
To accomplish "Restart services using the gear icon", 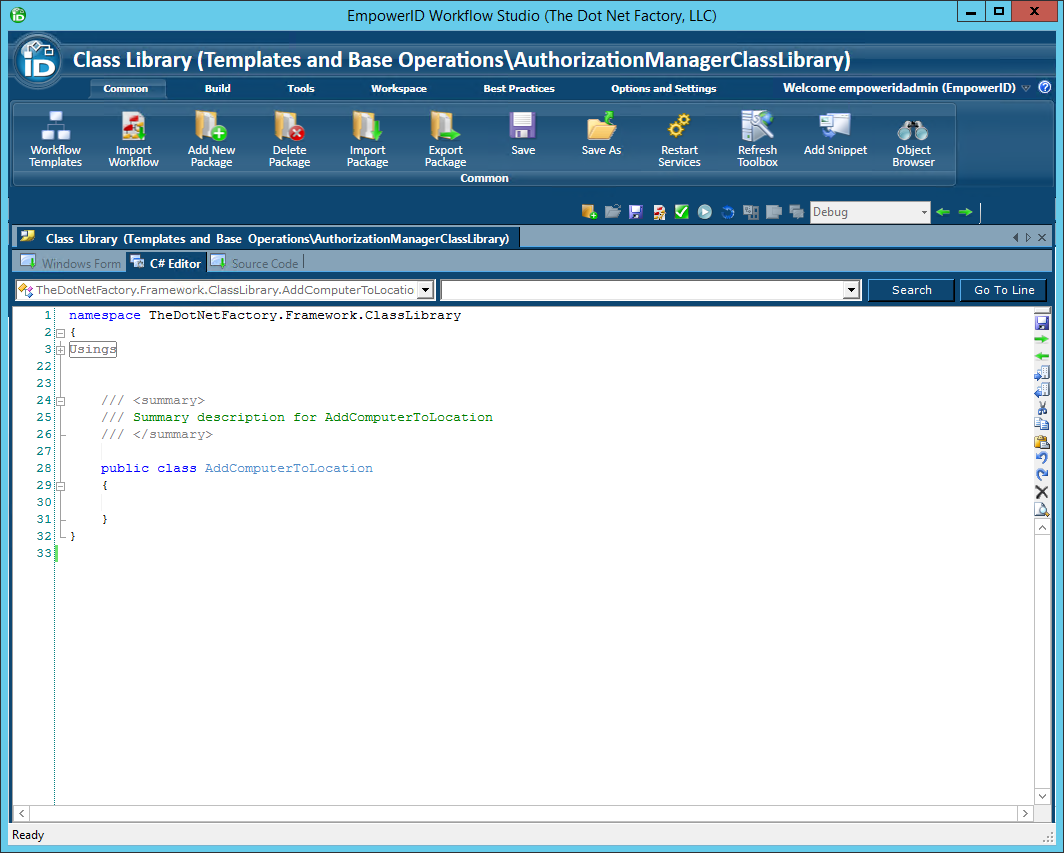I will click(679, 139).
